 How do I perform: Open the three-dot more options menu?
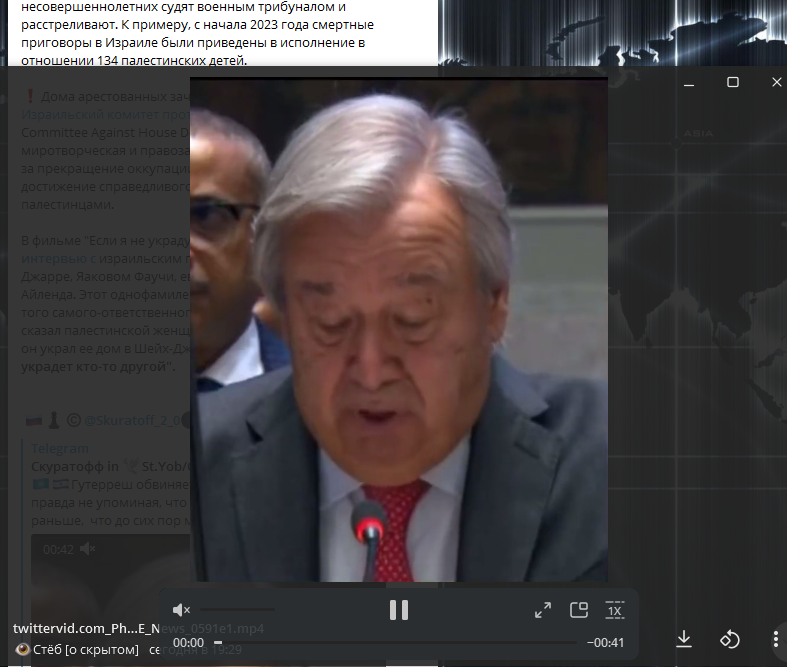[x=775, y=639]
